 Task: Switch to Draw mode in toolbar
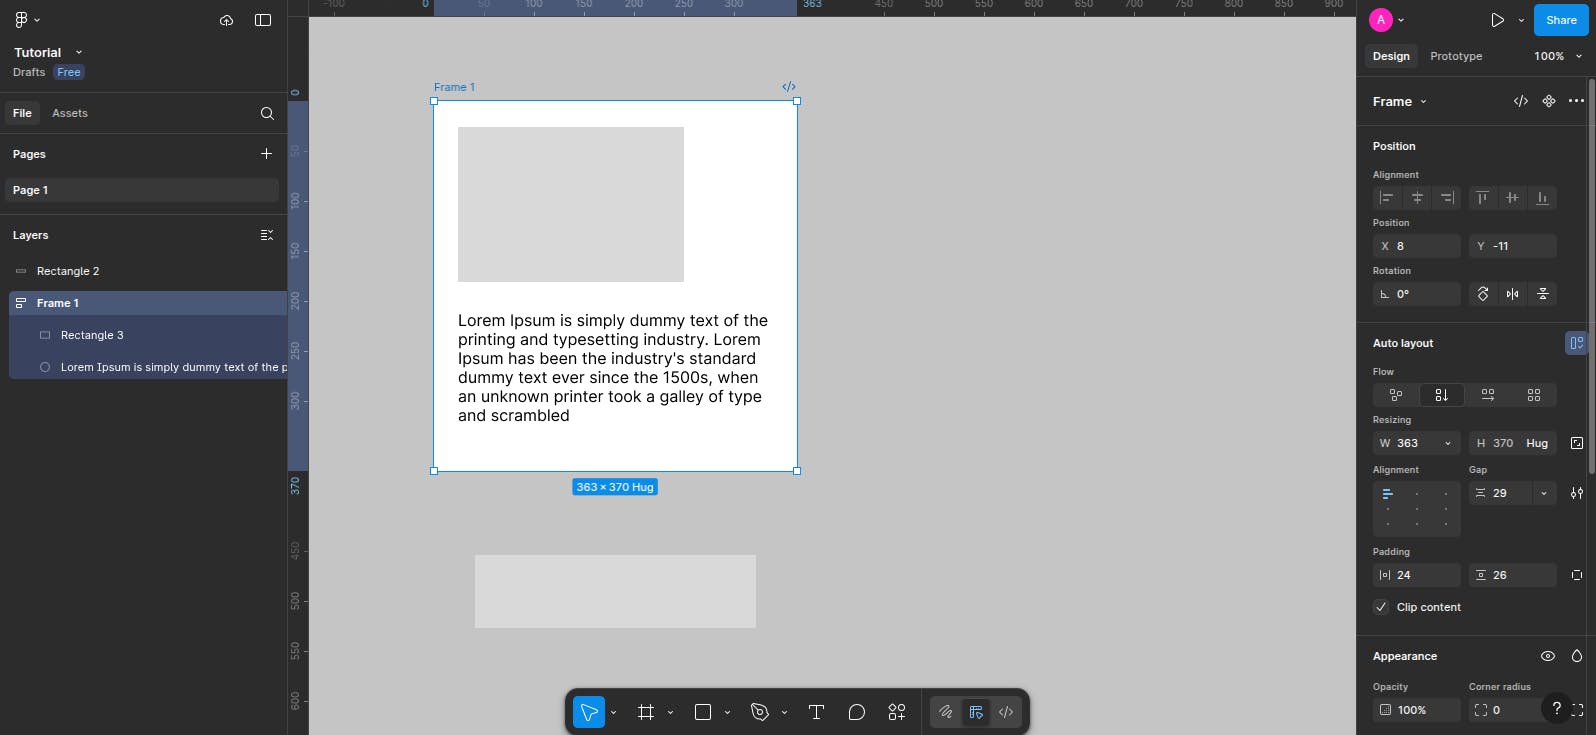tap(945, 712)
